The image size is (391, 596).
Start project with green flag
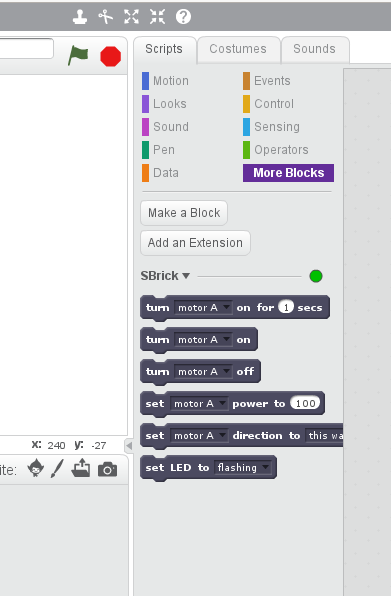pyautogui.click(x=78, y=56)
